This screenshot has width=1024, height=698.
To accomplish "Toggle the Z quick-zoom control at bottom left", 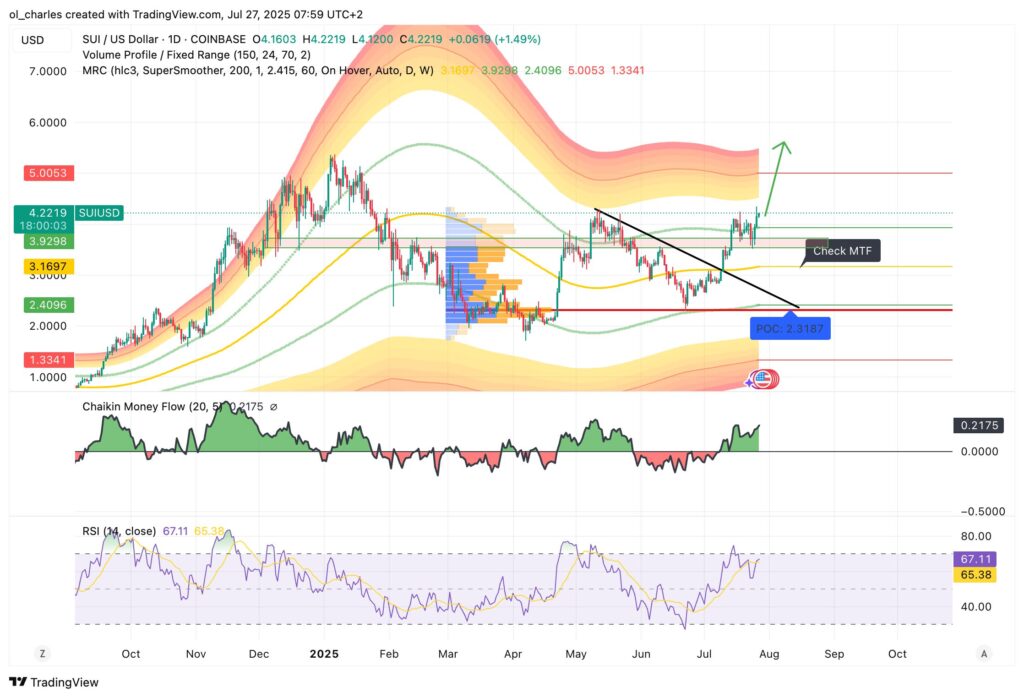I will 42,652.
